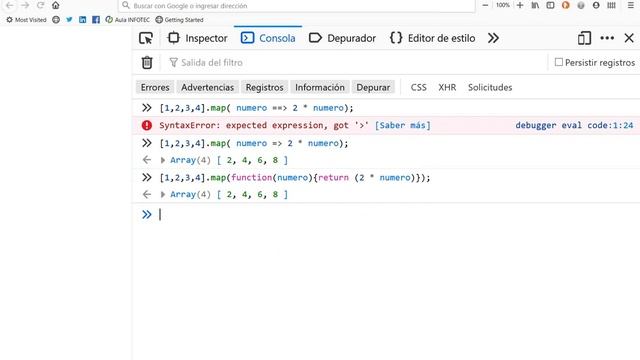Toggle the Errores filter
Image resolution: width=640 pixels, height=360 pixels.
pos(155,87)
